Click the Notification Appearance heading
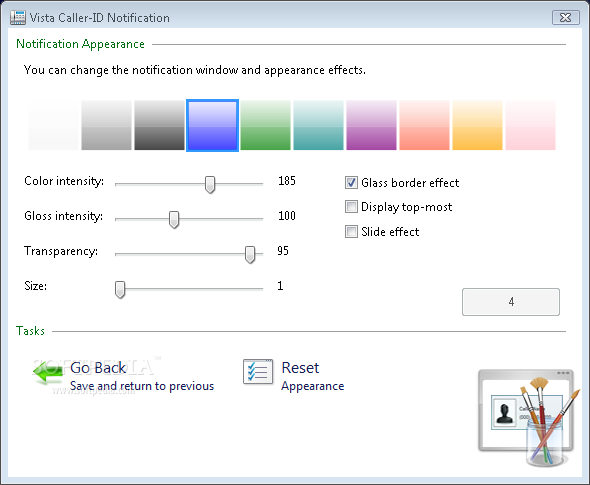The image size is (590, 485). tap(81, 44)
